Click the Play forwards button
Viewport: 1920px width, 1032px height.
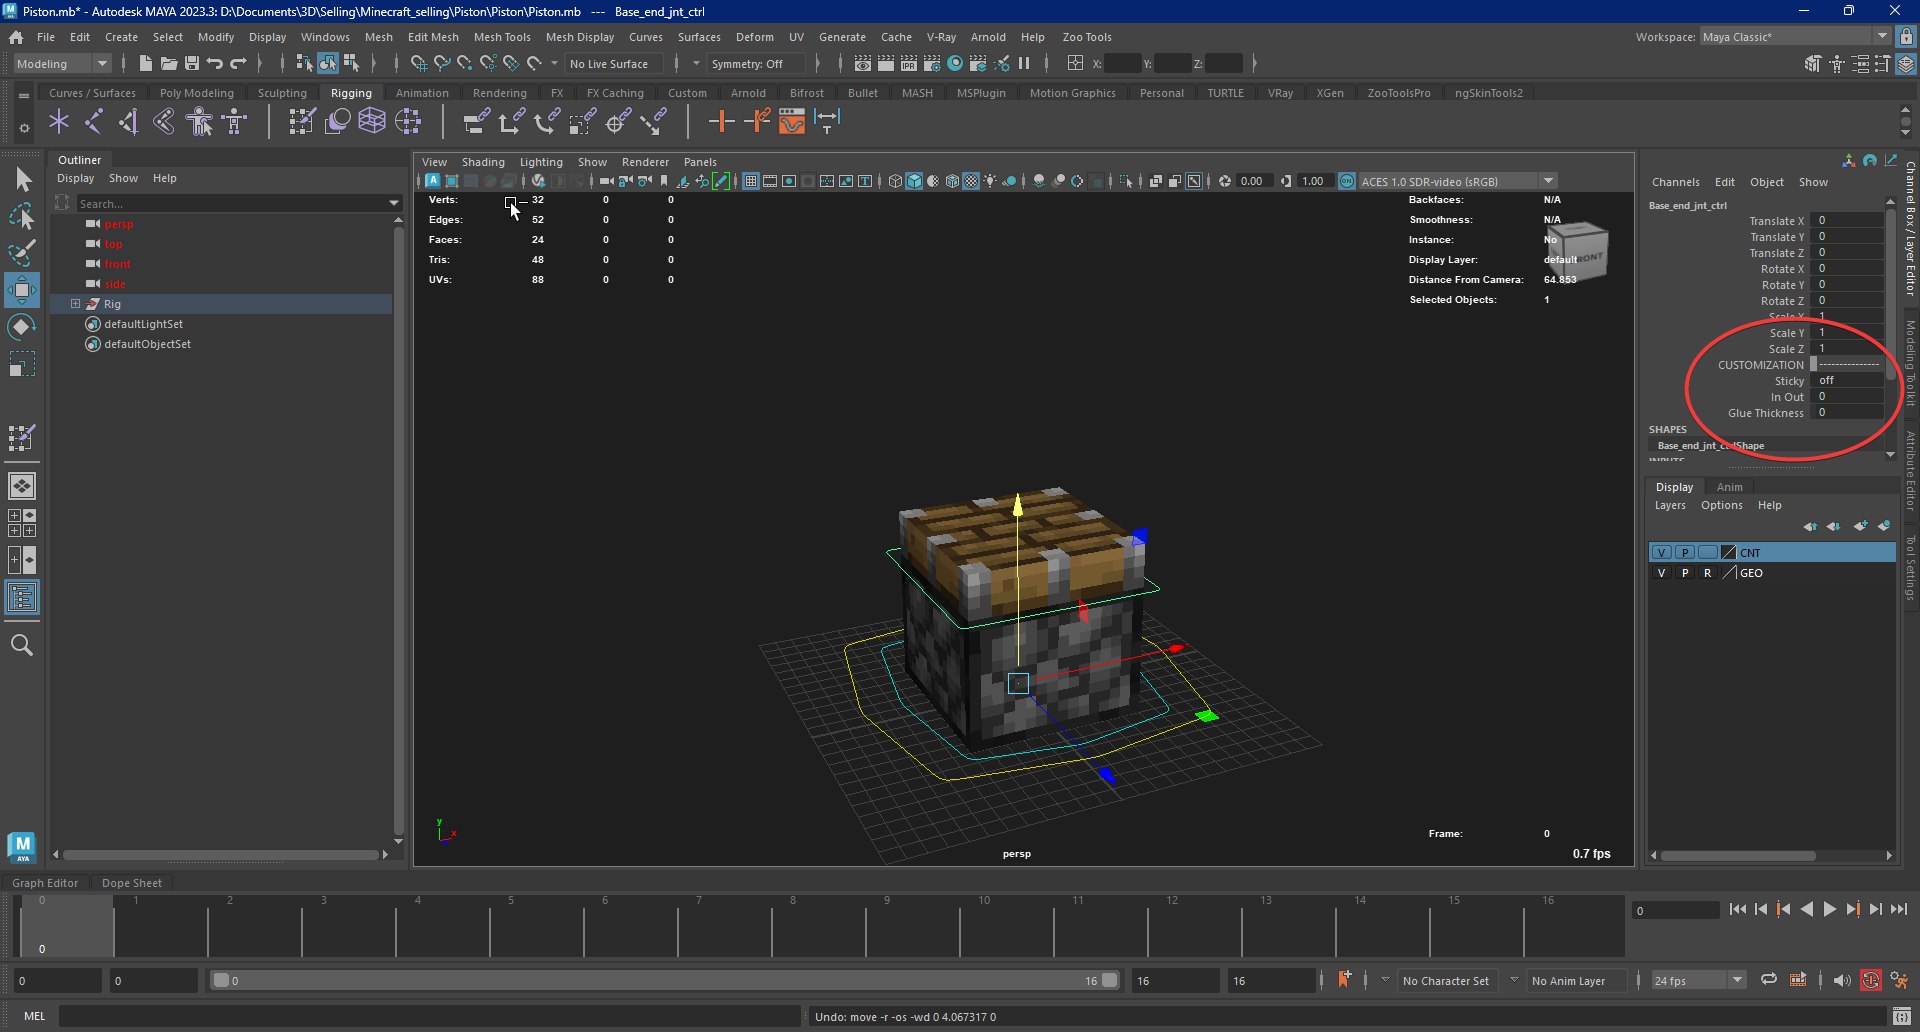click(1829, 909)
